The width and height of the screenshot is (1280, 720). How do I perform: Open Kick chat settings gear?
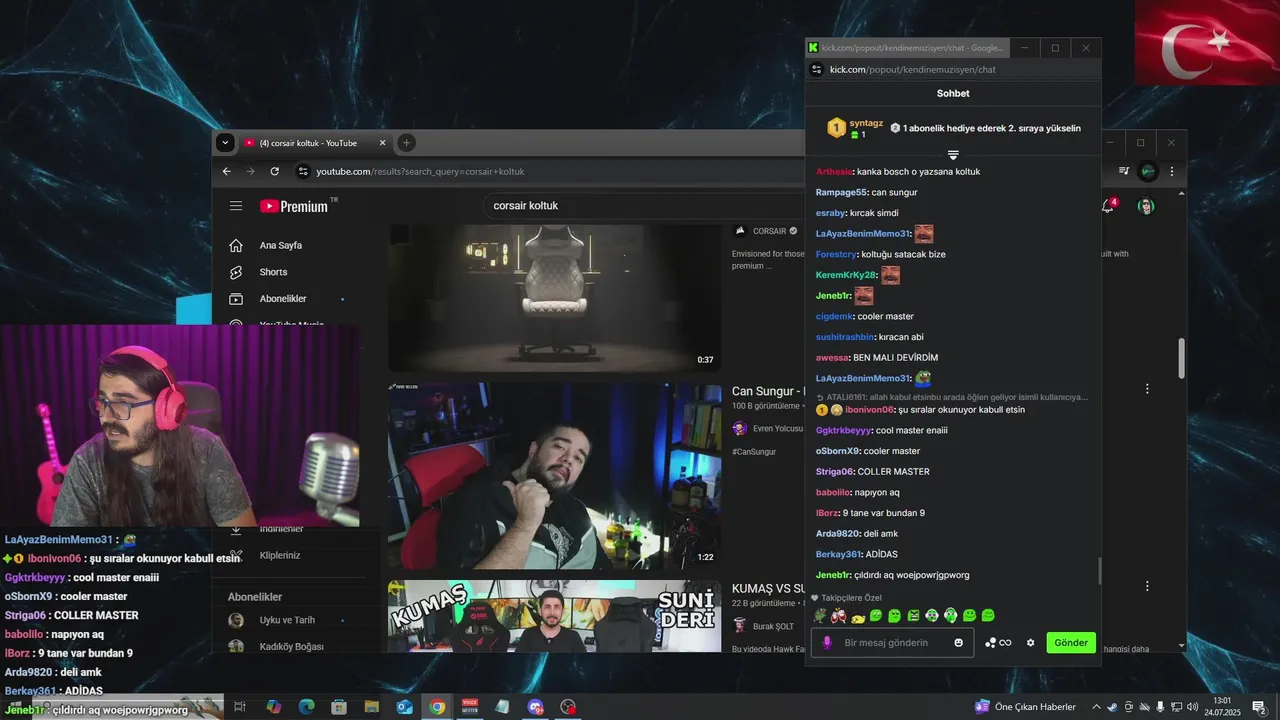(1030, 643)
